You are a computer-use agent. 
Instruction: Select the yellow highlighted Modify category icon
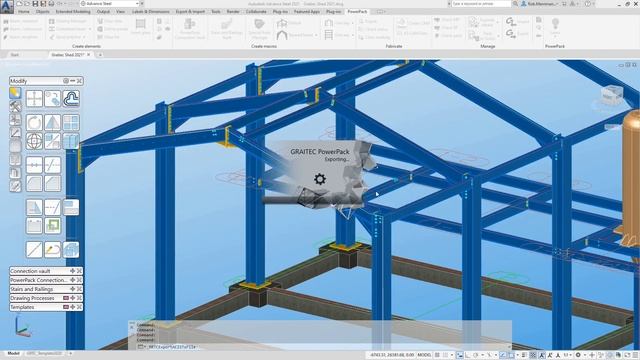[15, 93]
